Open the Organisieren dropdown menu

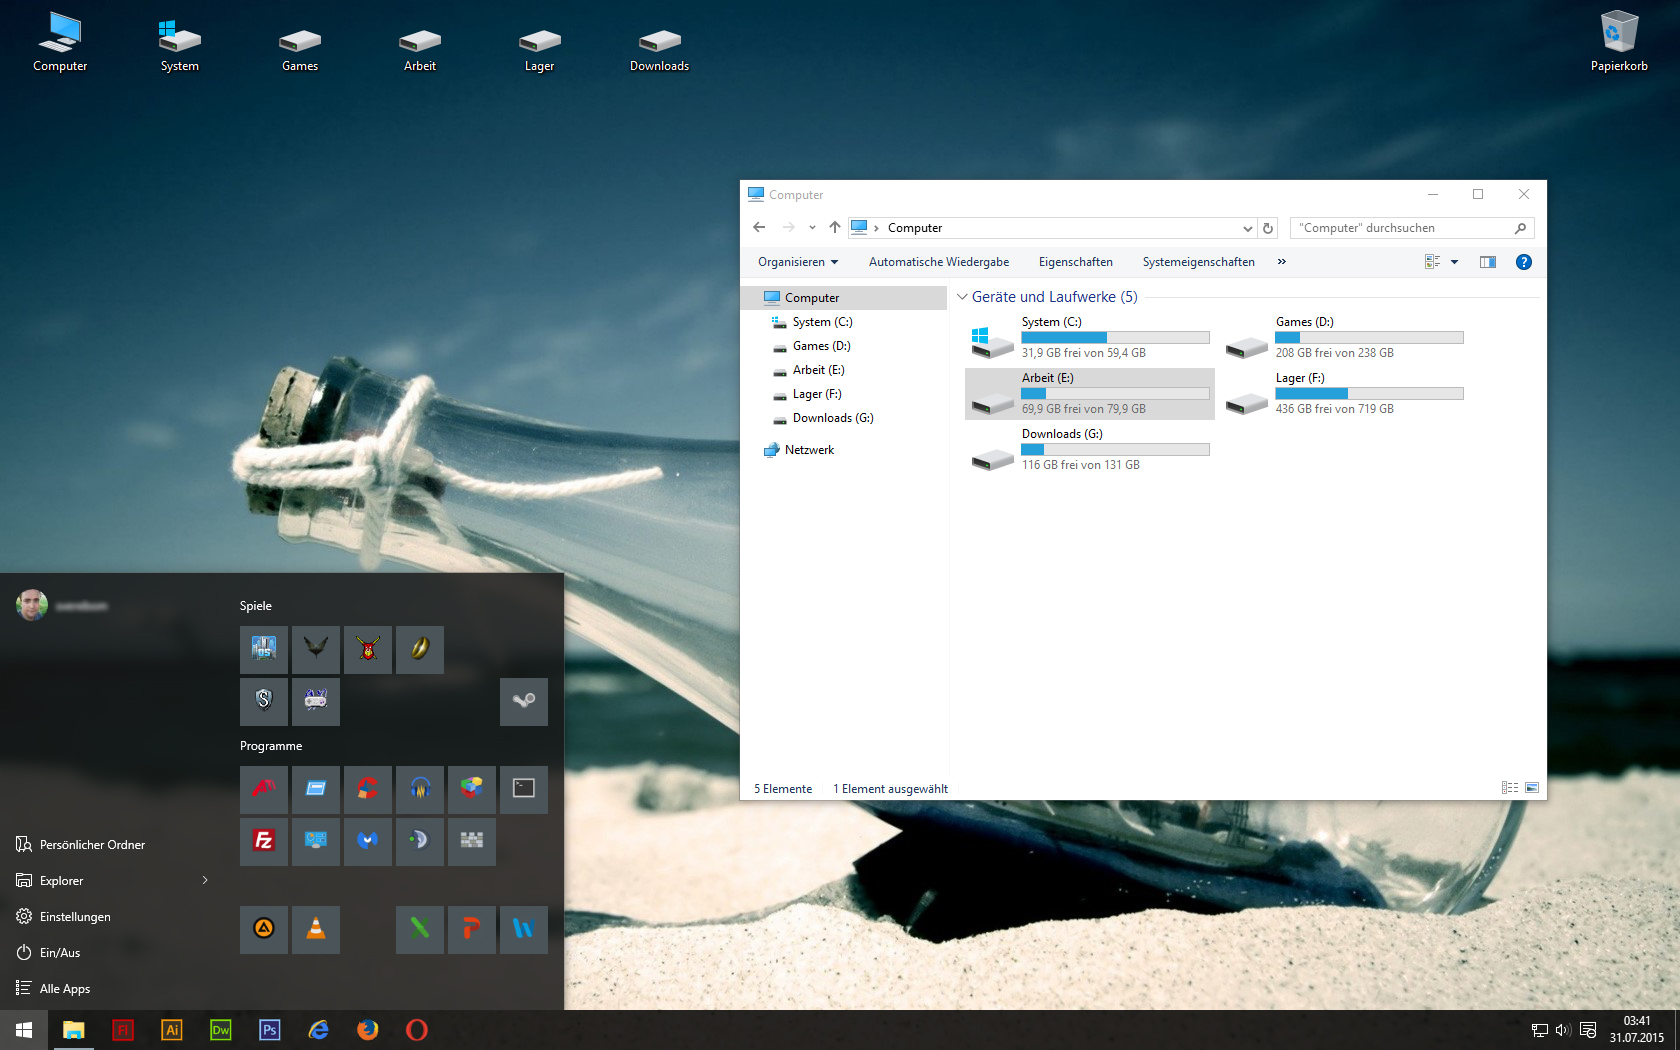pyautogui.click(x=798, y=262)
